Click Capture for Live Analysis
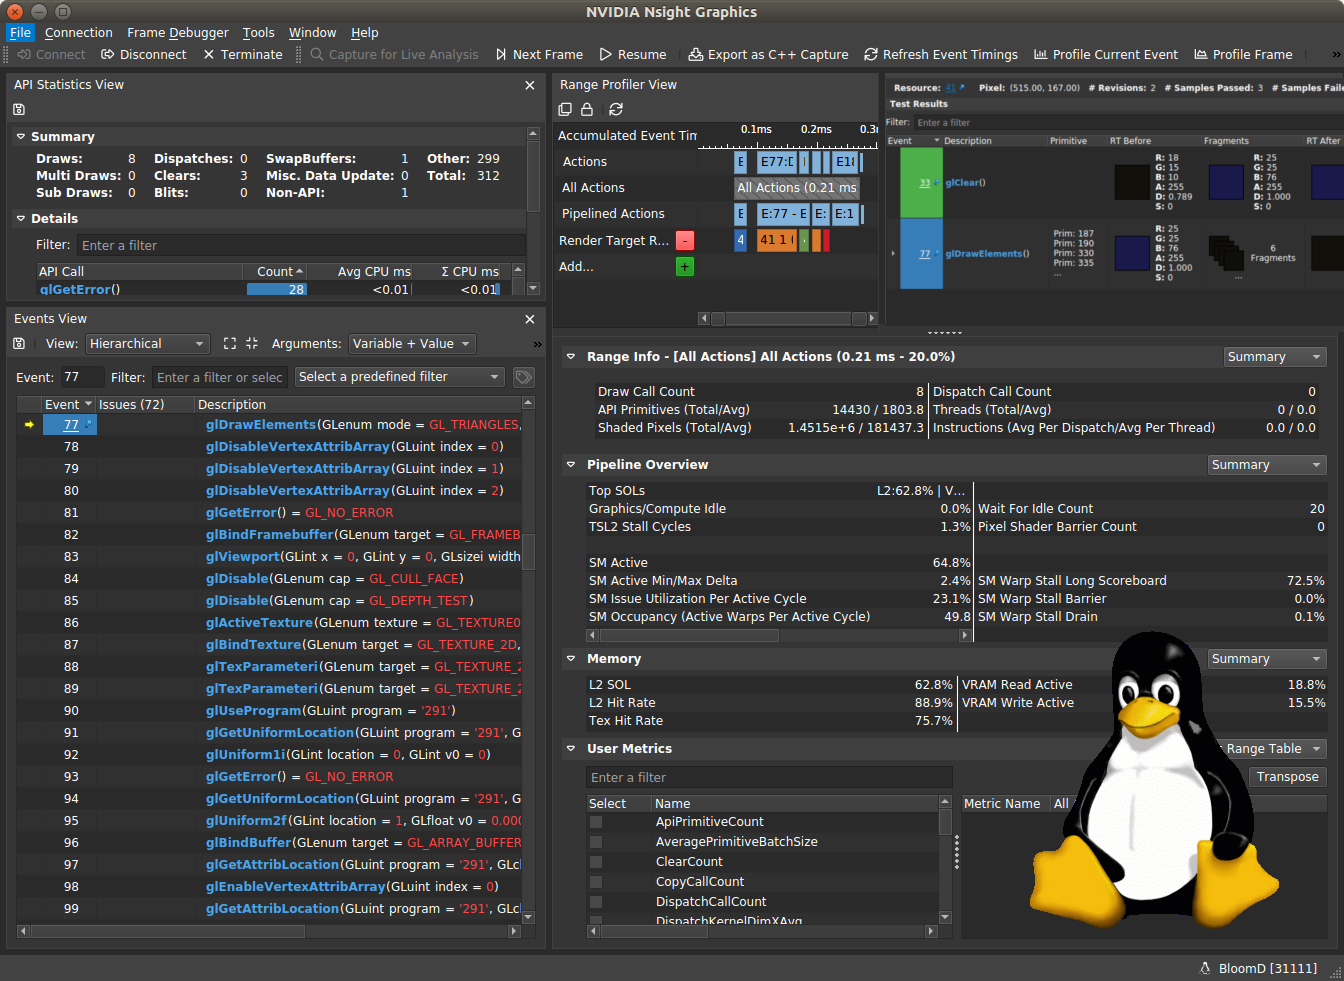 (x=395, y=55)
